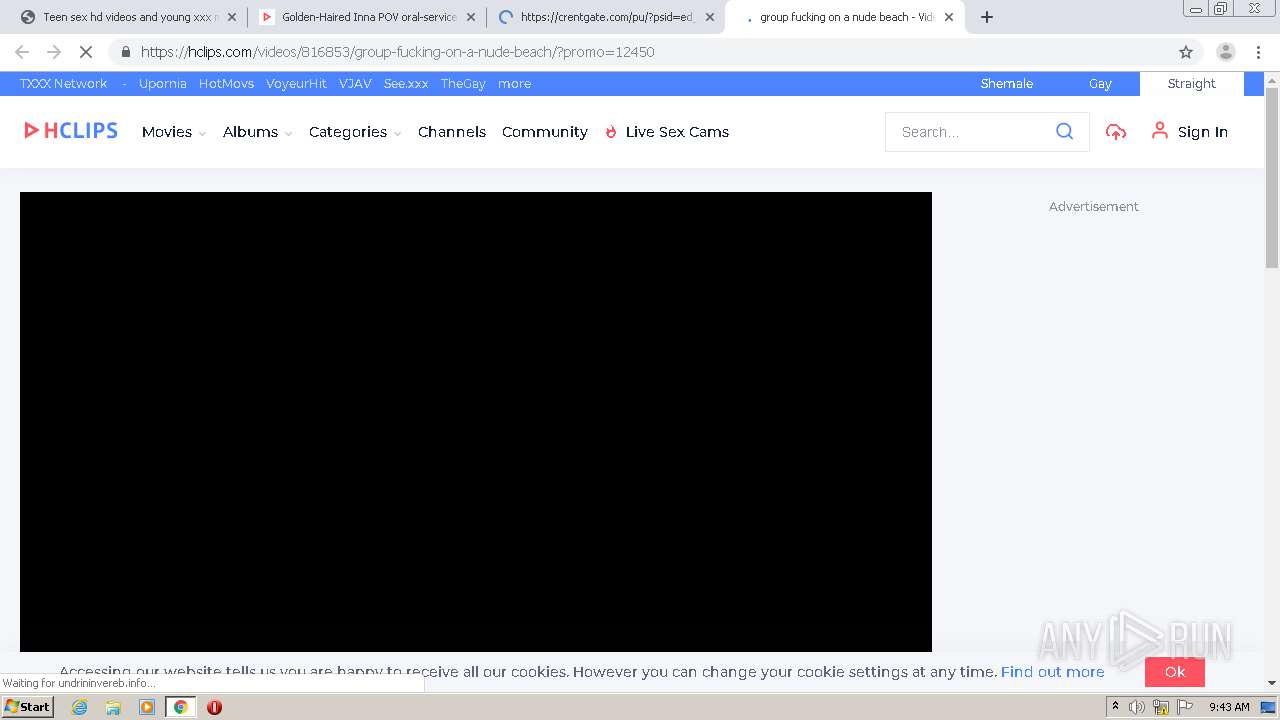Image resolution: width=1280 pixels, height=720 pixels.
Task: Close the active nude beach tab
Action: pos(949,17)
